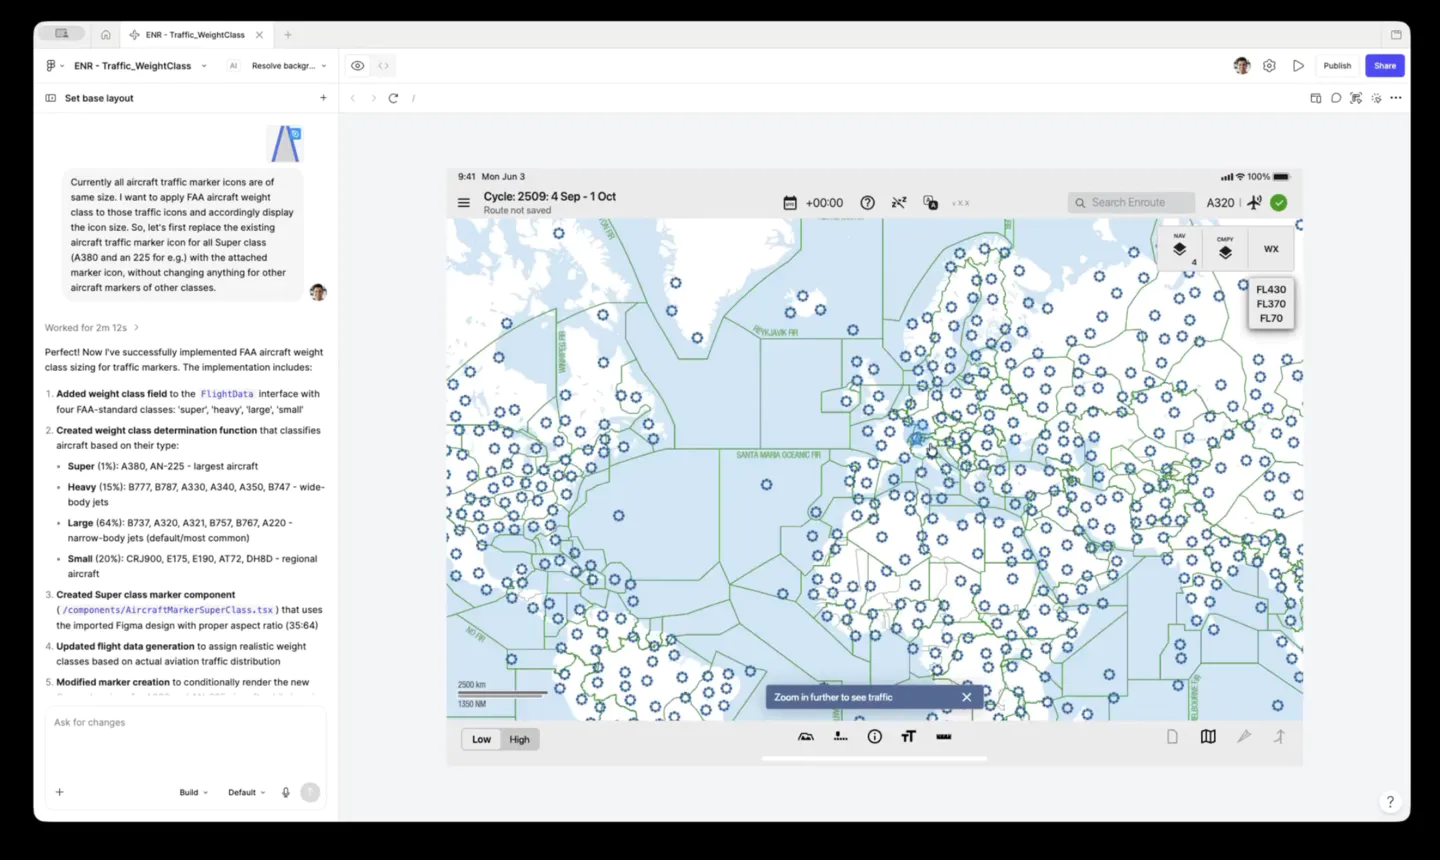Click the text size icon in bottom toolbar
This screenshot has height=860, width=1440.
[908, 737]
